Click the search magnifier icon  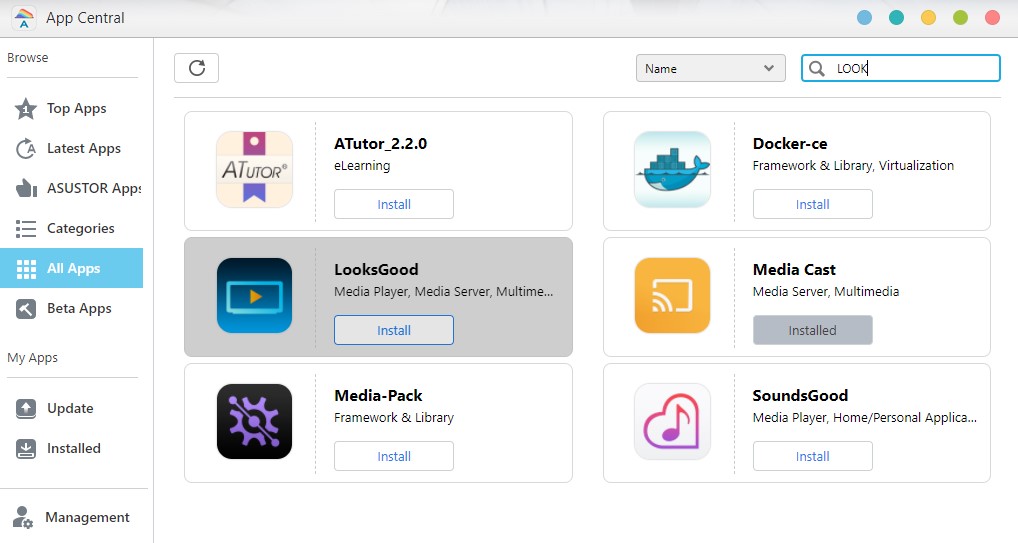pos(817,68)
